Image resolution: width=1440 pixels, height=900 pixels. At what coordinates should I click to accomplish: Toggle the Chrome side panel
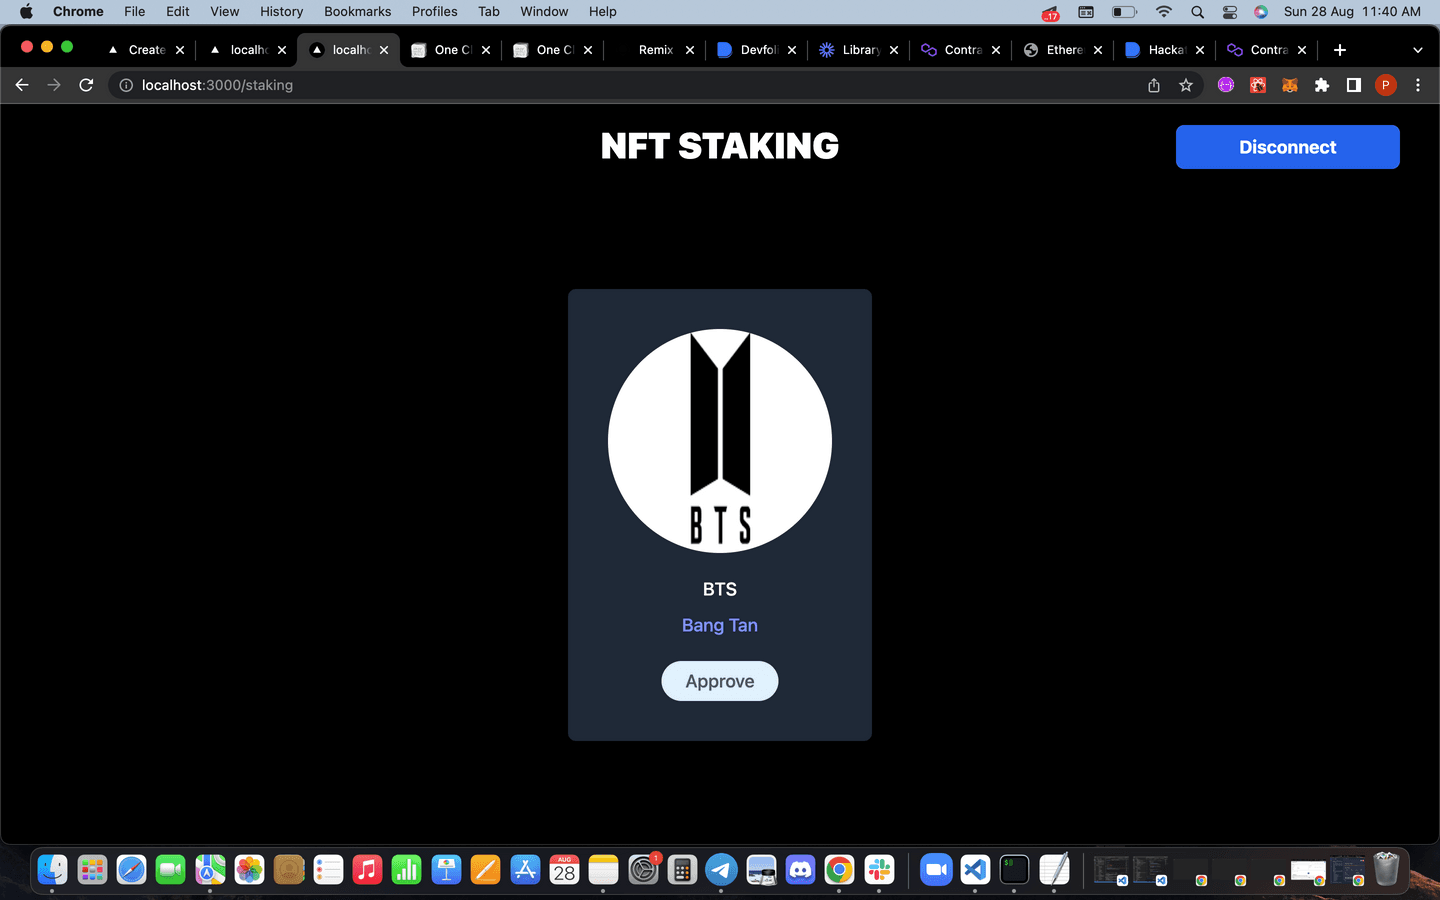click(x=1354, y=85)
